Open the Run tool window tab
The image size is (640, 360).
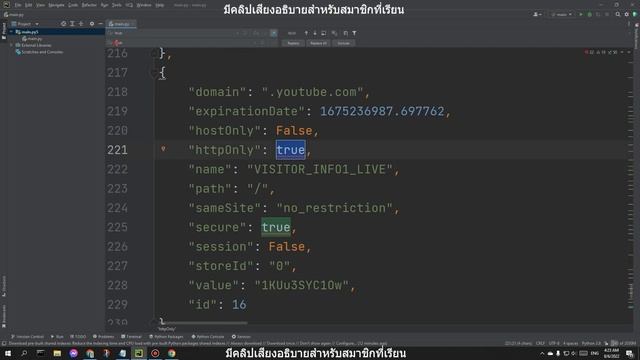57,337
